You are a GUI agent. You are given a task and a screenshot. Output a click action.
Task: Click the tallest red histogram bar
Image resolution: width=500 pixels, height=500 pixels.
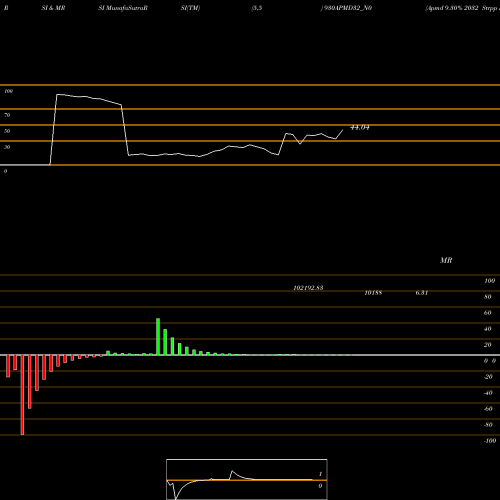click(x=22, y=395)
